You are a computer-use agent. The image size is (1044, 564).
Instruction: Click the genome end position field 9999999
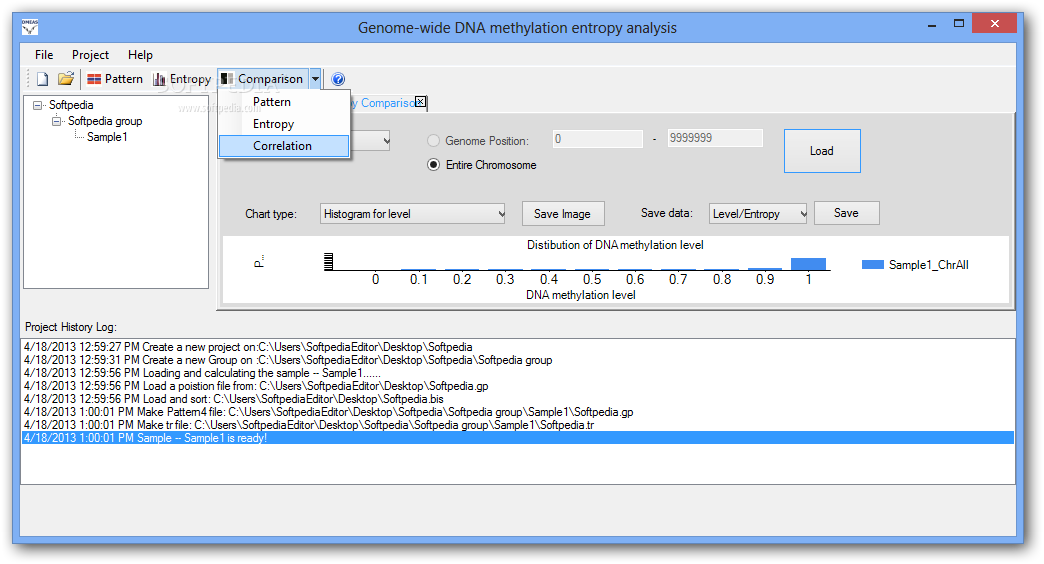(x=715, y=138)
